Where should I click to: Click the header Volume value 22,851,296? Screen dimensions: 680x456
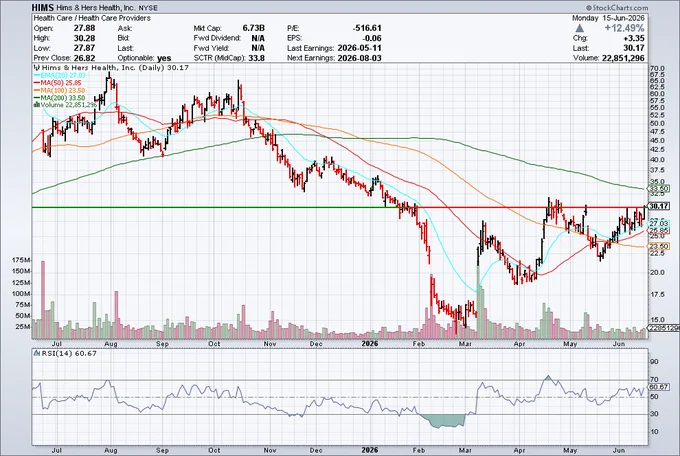tap(623, 58)
